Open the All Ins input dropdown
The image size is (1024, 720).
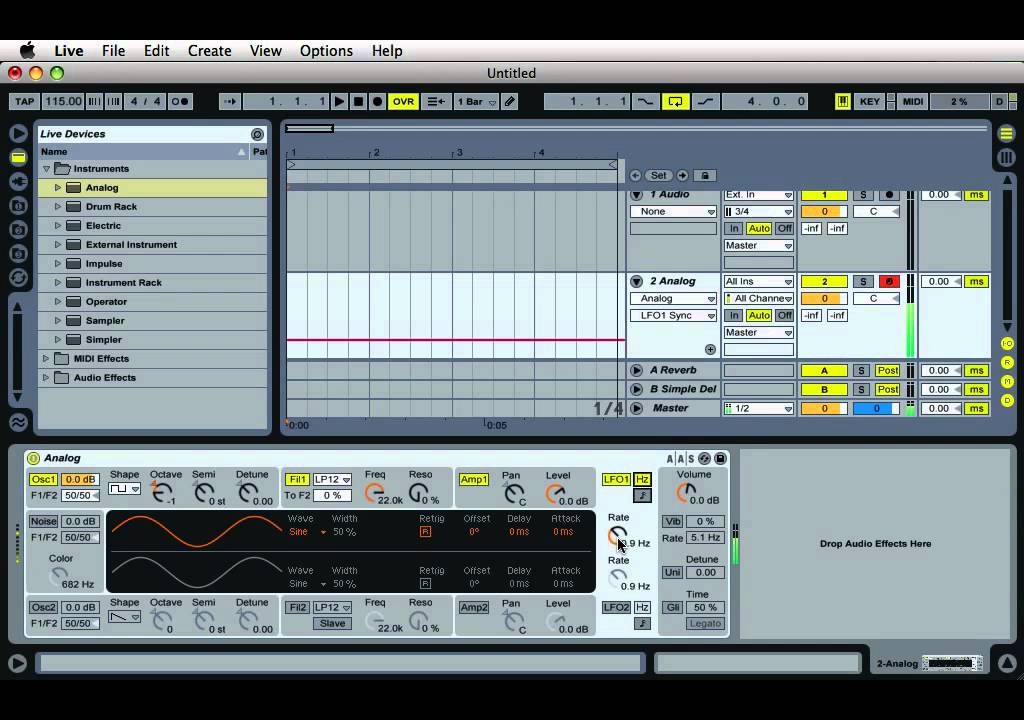[x=758, y=282]
